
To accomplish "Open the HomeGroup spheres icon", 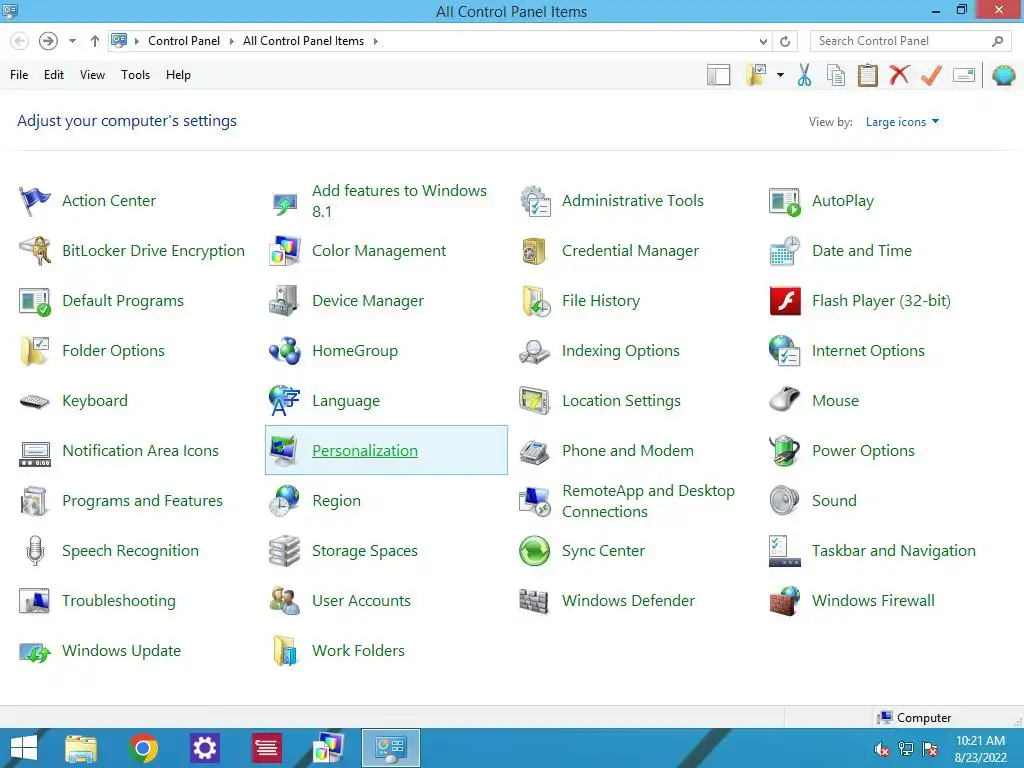I will tap(285, 351).
